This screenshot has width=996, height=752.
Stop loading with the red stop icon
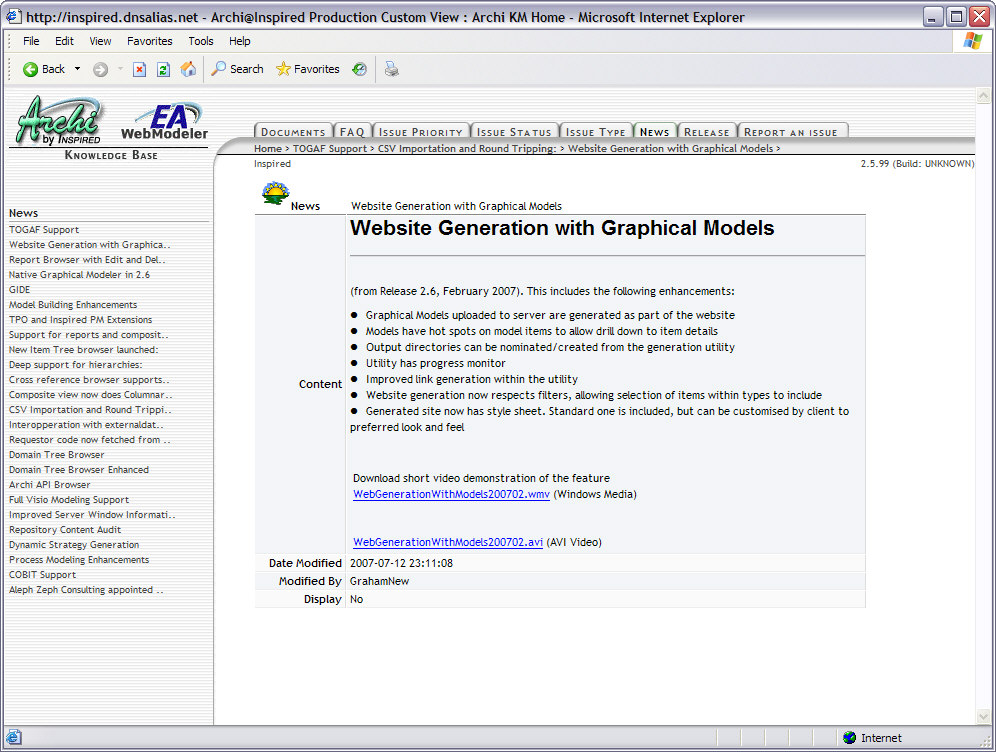click(x=139, y=69)
